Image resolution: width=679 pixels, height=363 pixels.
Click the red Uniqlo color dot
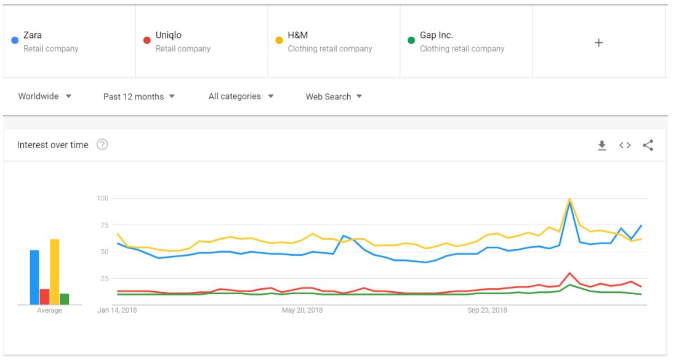tap(147, 40)
